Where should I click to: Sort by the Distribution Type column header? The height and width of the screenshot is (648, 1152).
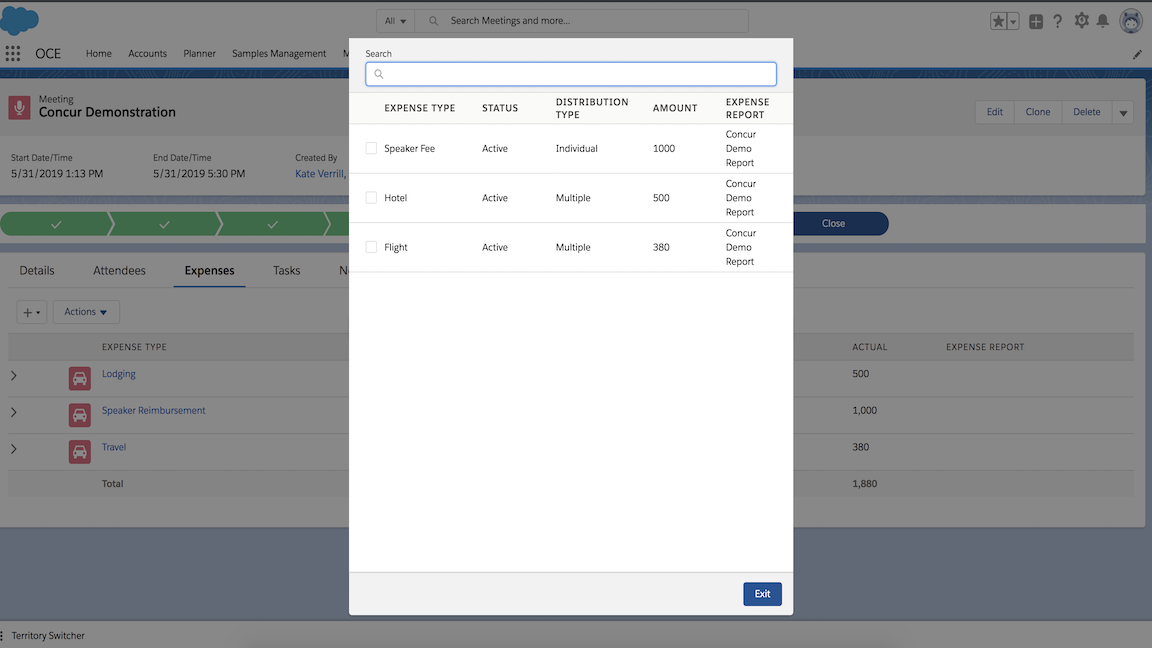click(x=591, y=108)
